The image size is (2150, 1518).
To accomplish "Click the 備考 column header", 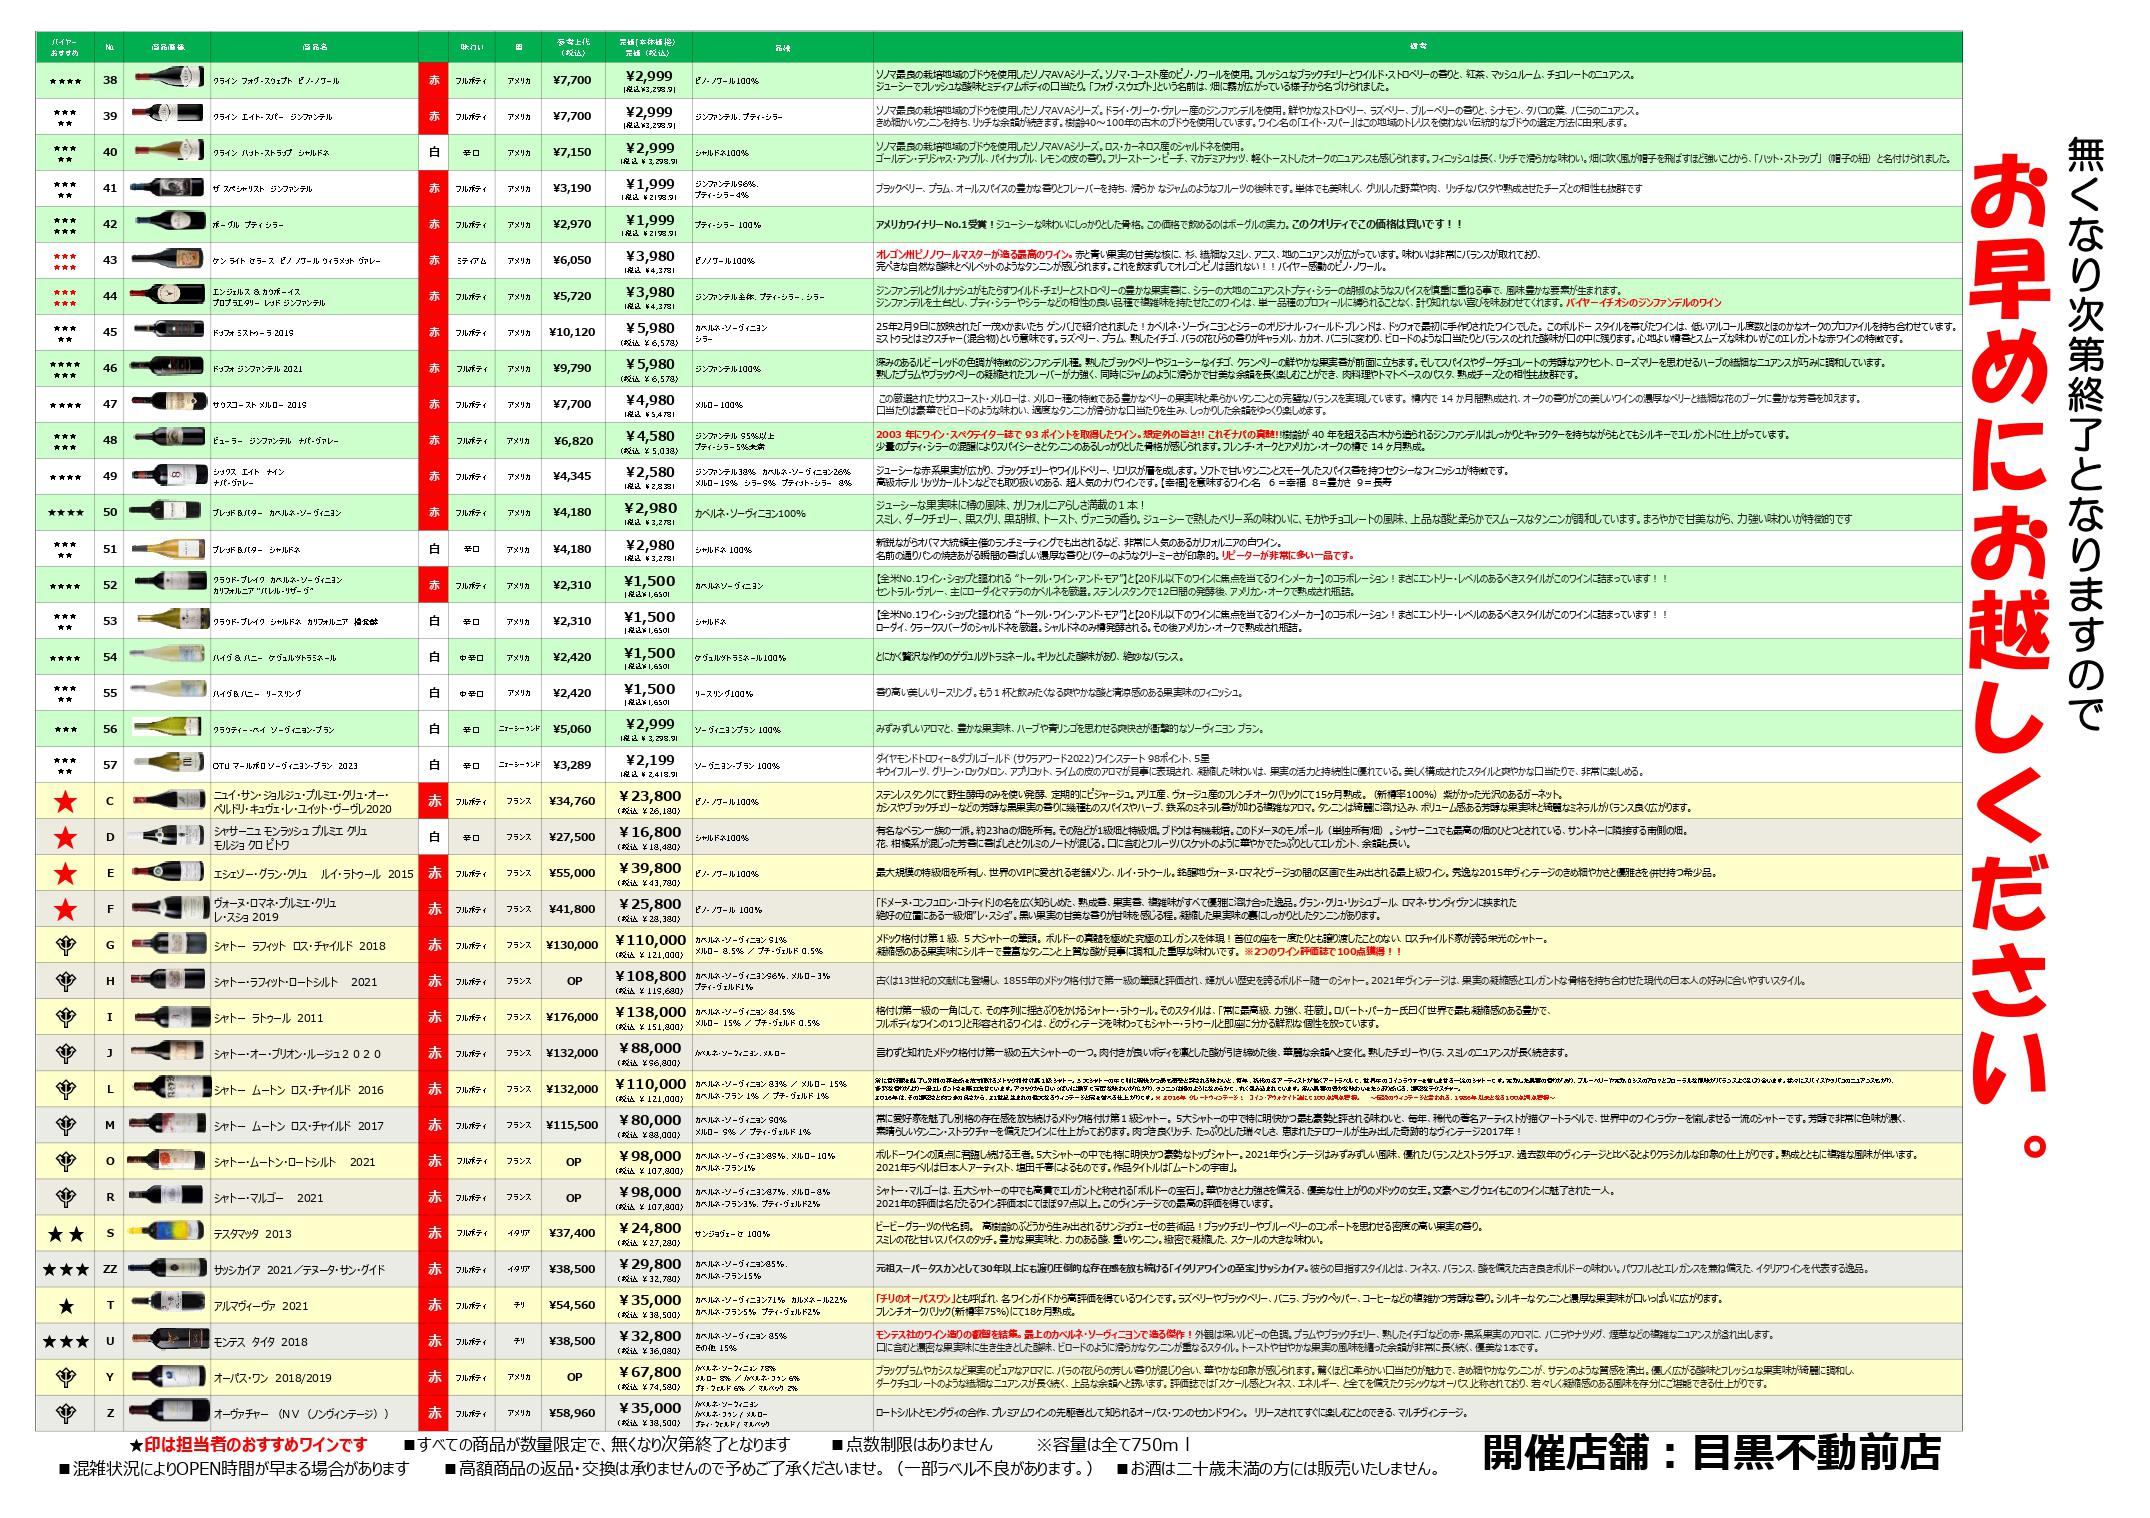I will coord(1417,47).
